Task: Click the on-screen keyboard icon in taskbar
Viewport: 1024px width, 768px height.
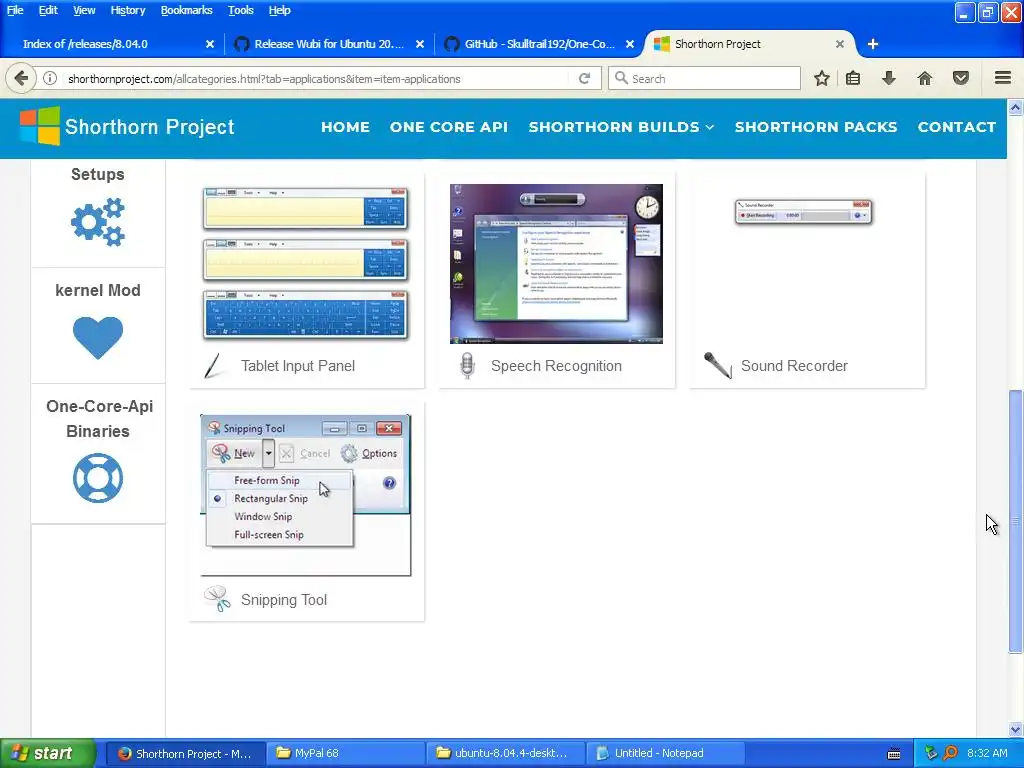Action: [x=894, y=754]
